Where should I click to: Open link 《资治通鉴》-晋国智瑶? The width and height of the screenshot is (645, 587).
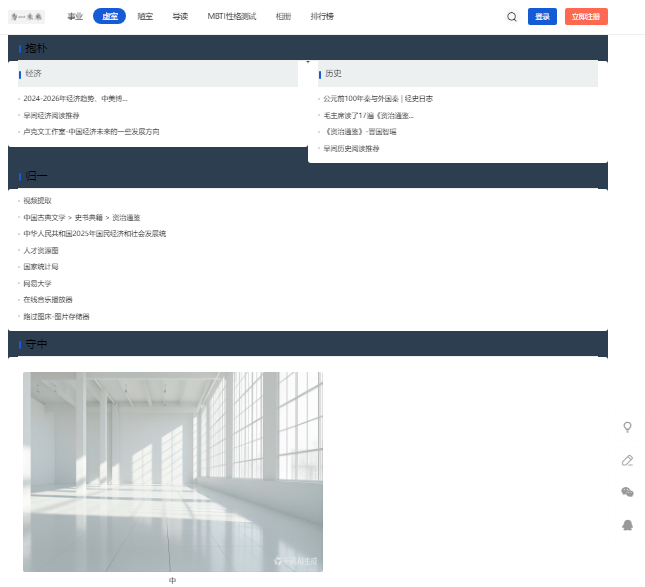[360, 132]
